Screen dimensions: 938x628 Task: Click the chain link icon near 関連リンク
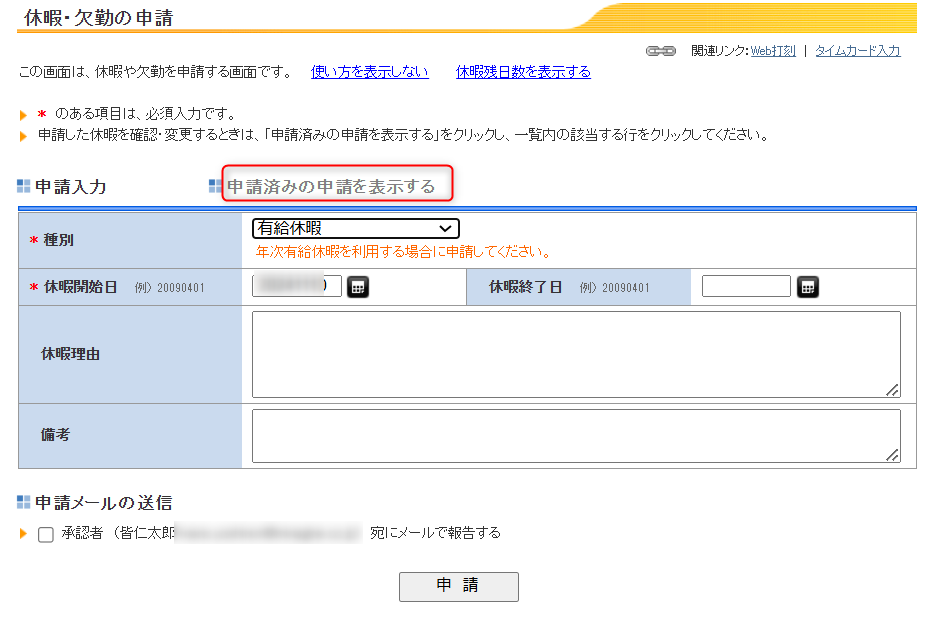point(660,51)
